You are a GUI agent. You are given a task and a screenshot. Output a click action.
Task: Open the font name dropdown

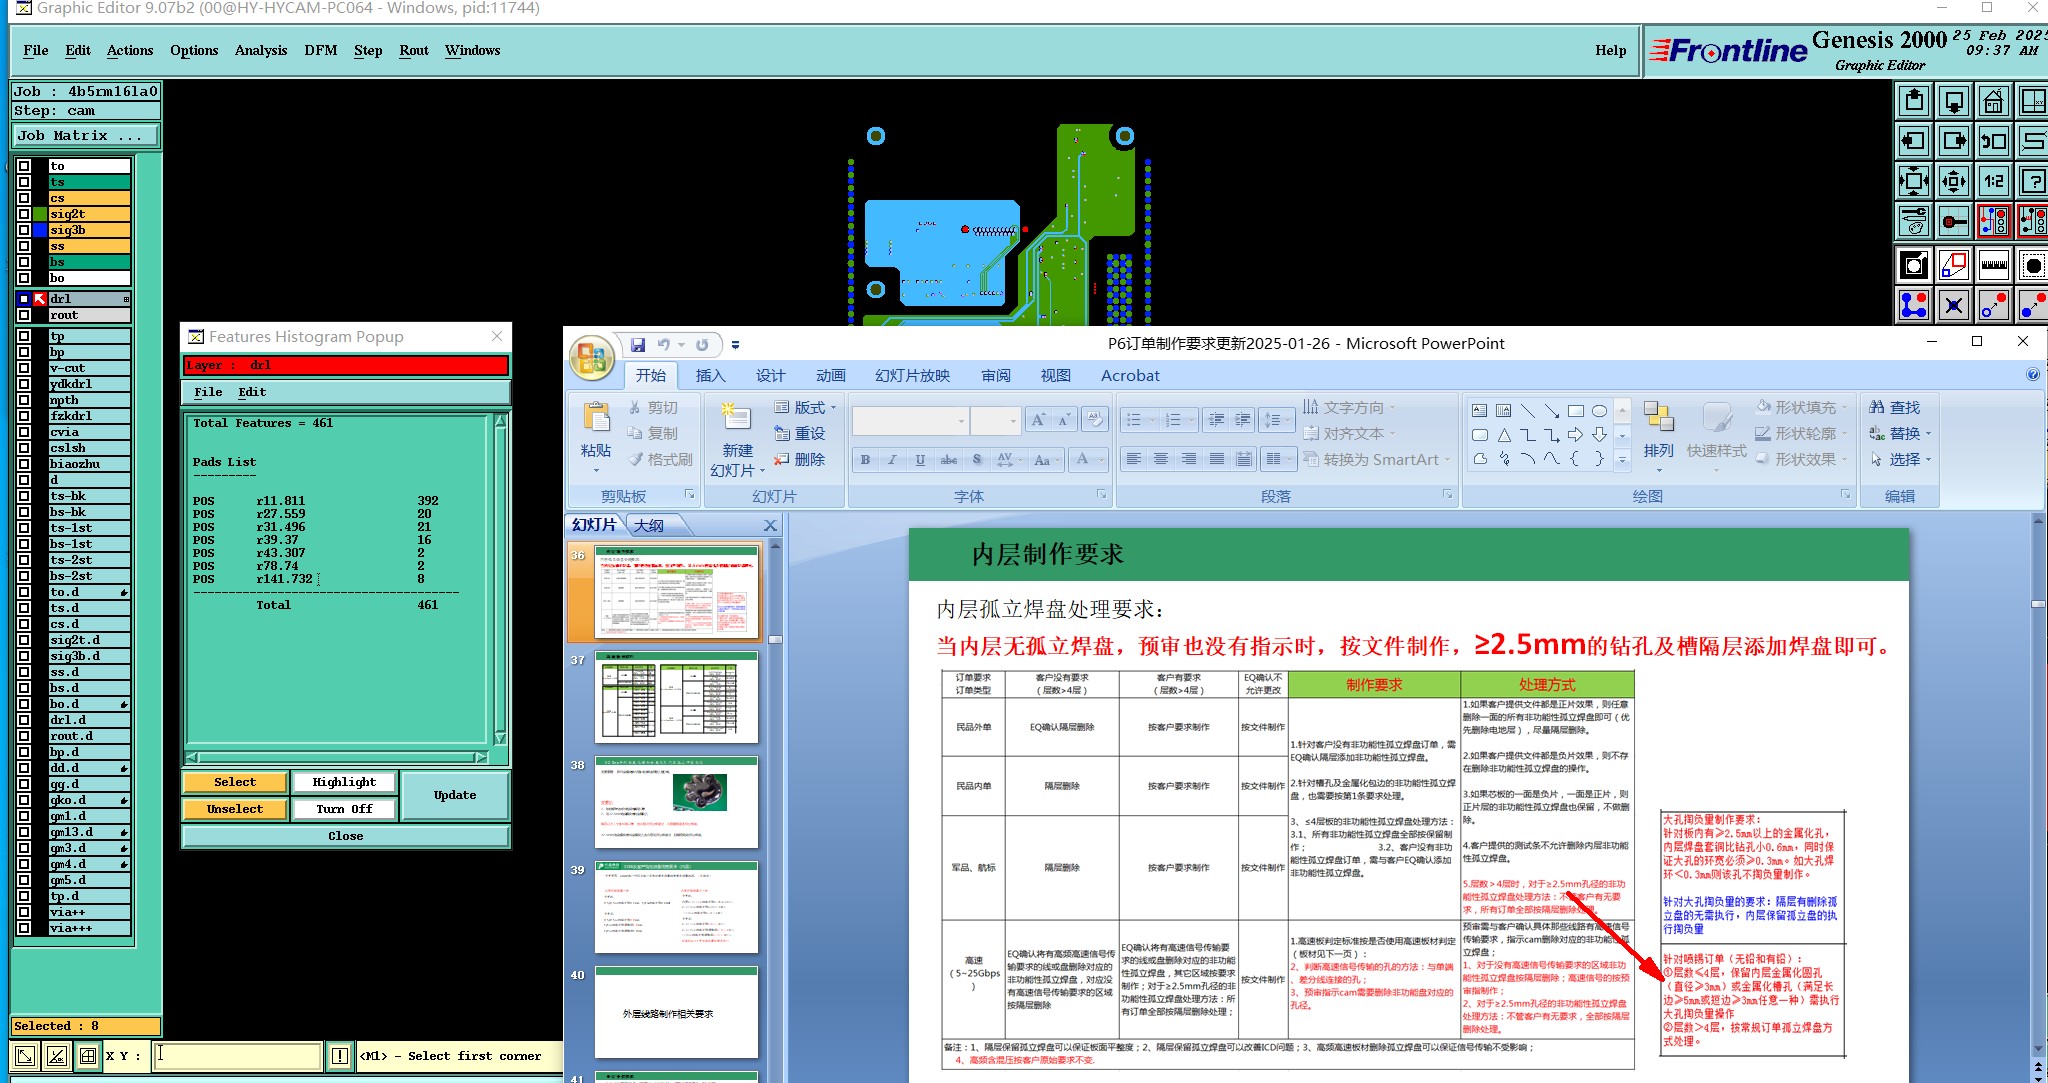(x=961, y=421)
